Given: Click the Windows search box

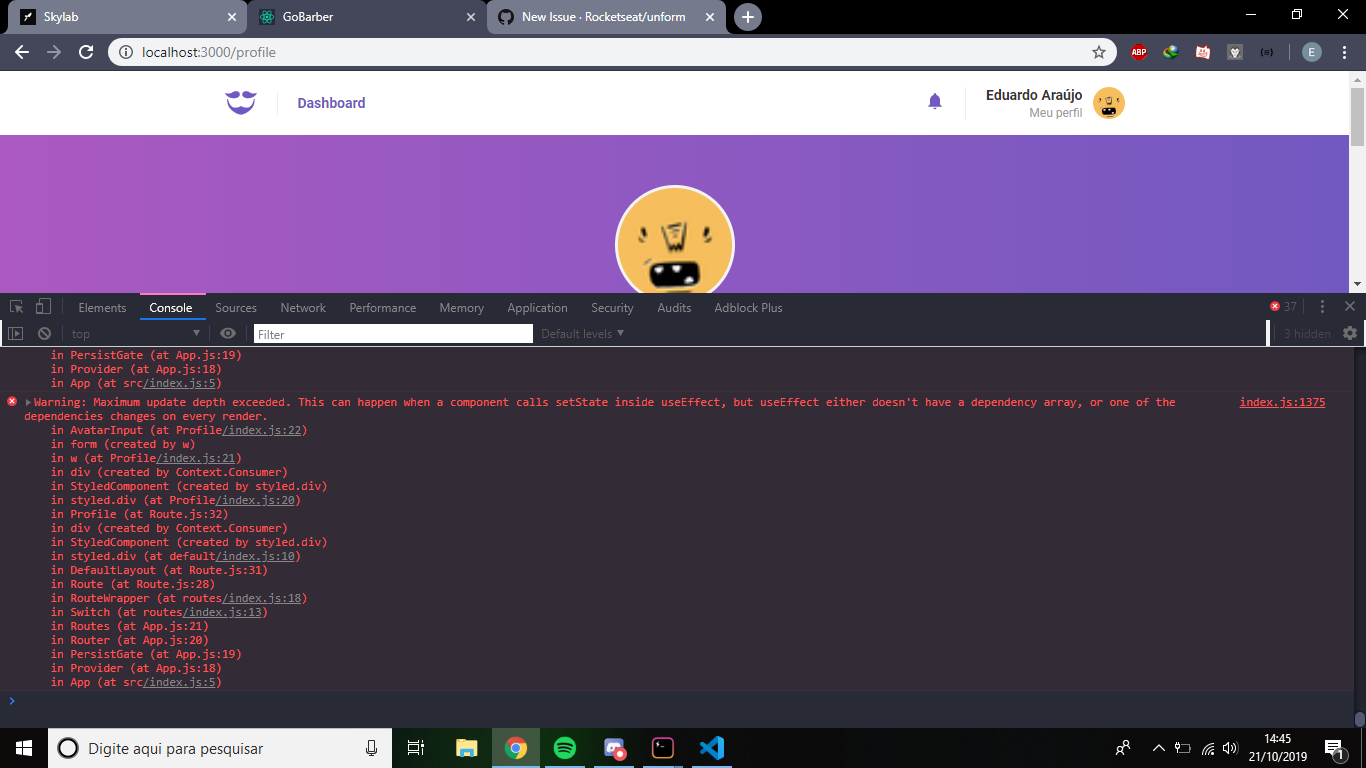Looking at the screenshot, I should pyautogui.click(x=221, y=748).
